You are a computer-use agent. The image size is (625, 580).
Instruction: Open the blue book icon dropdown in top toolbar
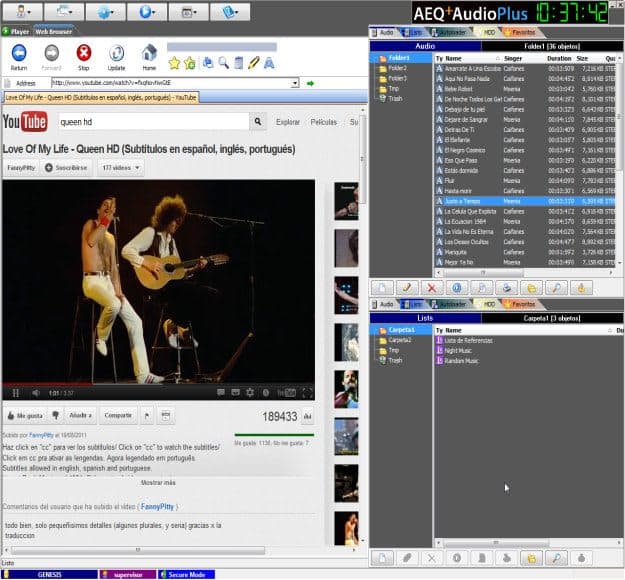pyautogui.click(x=230, y=12)
